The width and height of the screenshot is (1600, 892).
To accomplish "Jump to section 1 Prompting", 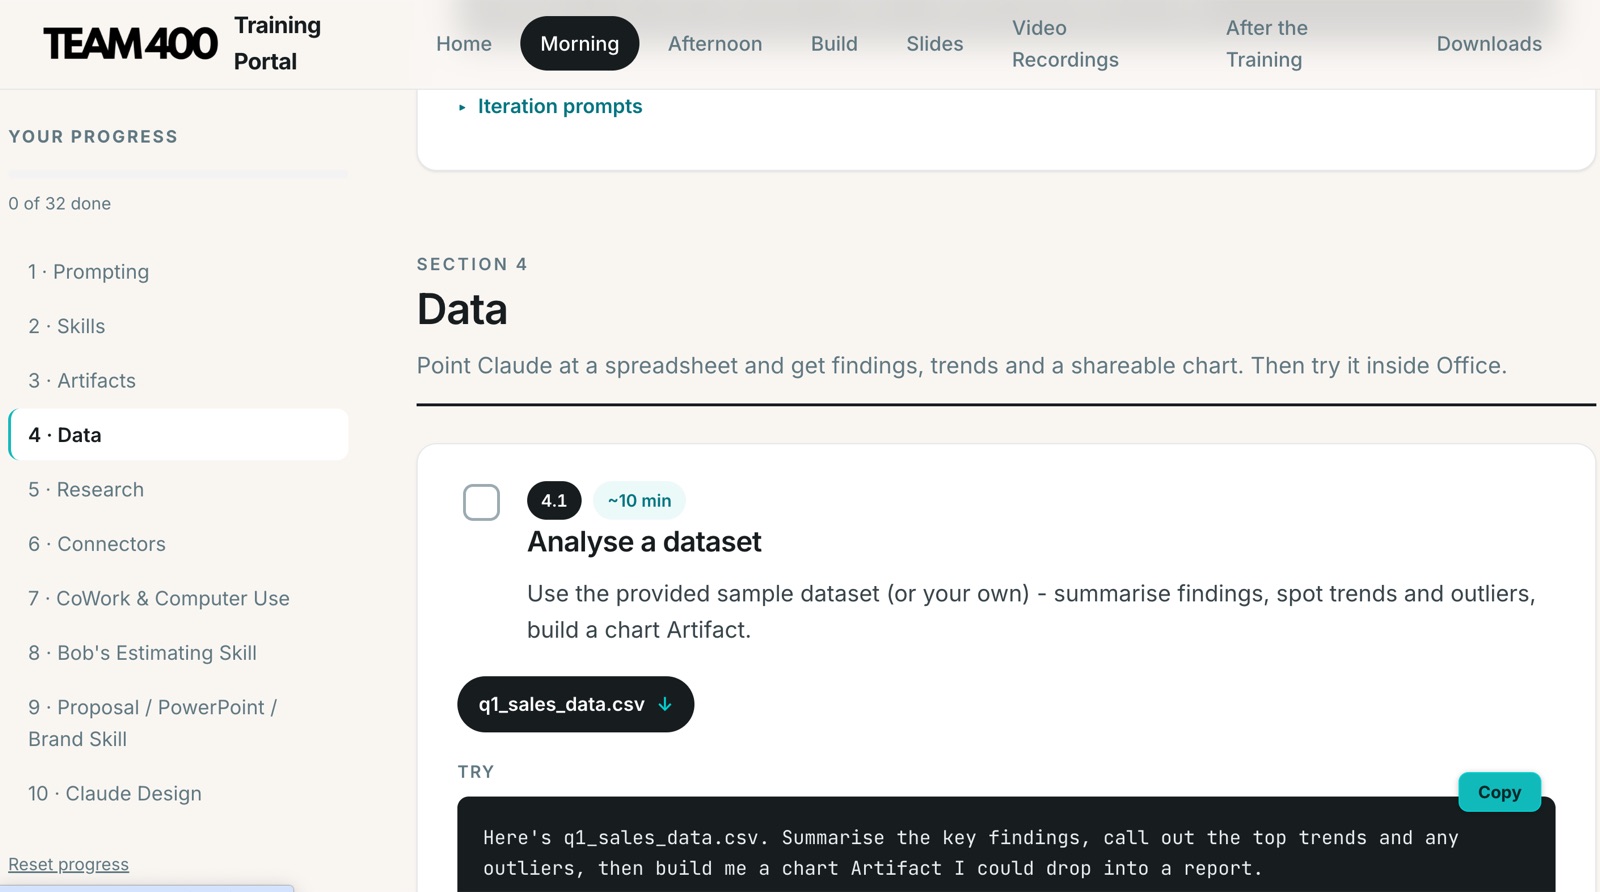I will [178, 272].
